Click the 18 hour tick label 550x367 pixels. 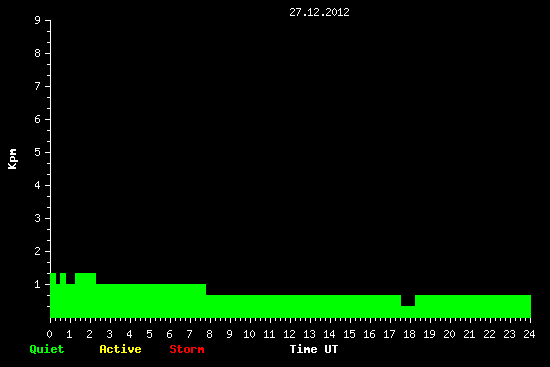(409, 334)
